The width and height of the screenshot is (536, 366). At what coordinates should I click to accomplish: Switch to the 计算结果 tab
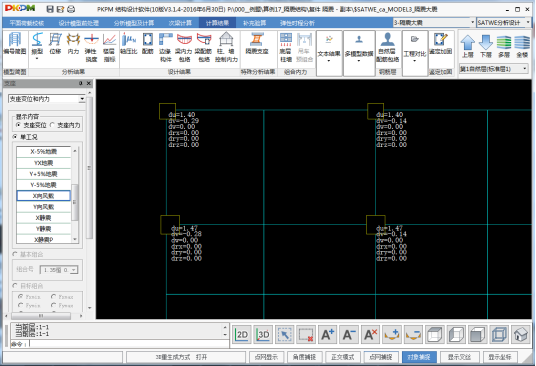click(217, 23)
